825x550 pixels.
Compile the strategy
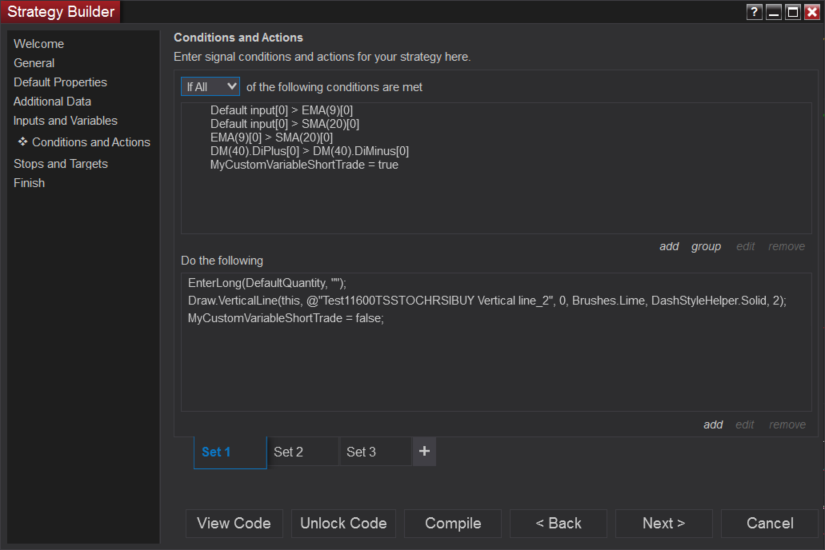[x=453, y=523]
